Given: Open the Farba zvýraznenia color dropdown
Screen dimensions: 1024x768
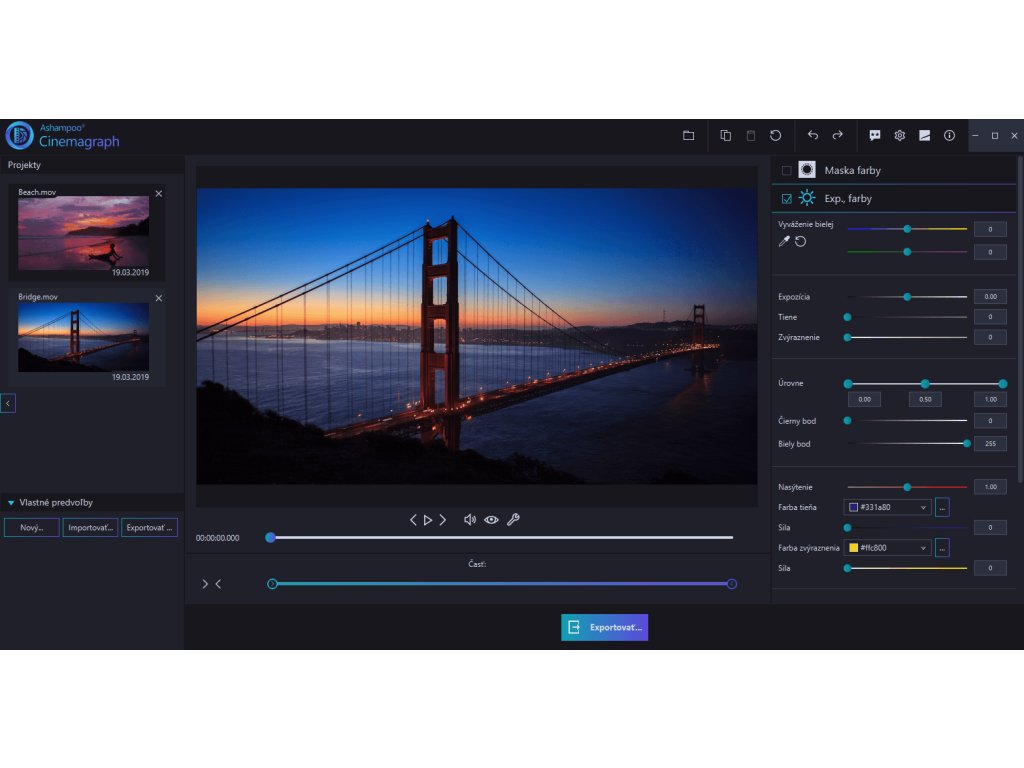Looking at the screenshot, I should coord(888,548).
